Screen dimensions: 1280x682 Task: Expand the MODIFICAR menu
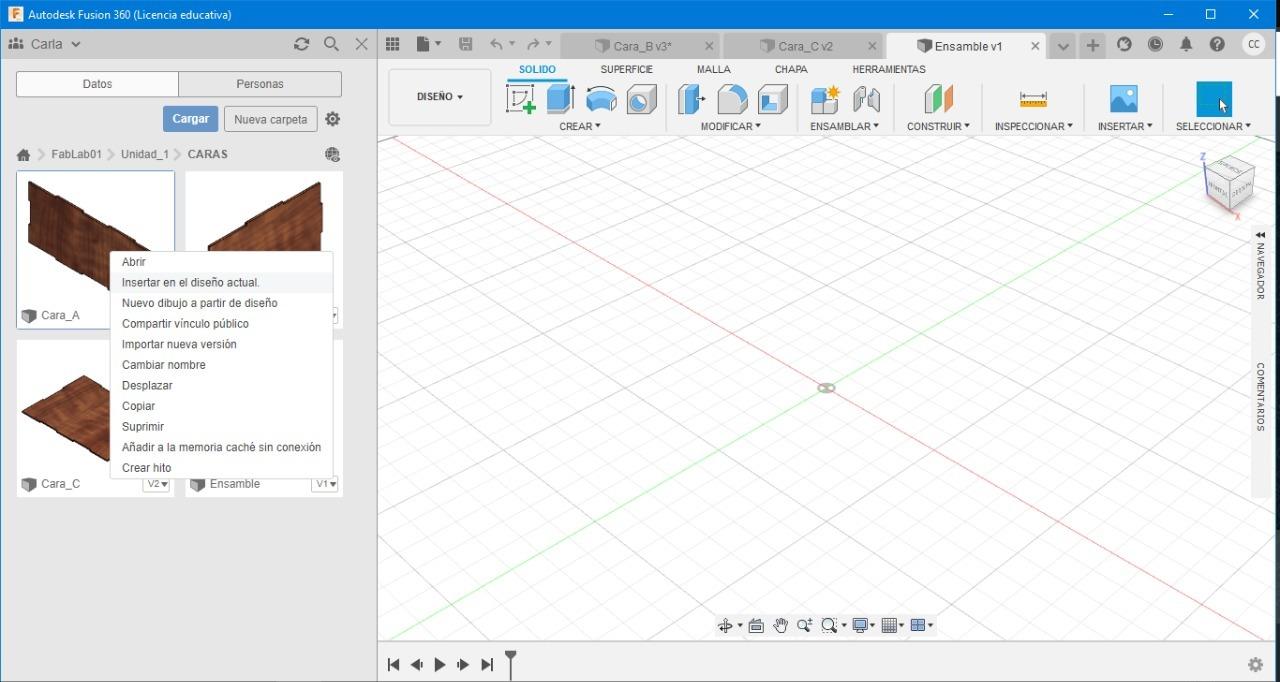pos(730,126)
